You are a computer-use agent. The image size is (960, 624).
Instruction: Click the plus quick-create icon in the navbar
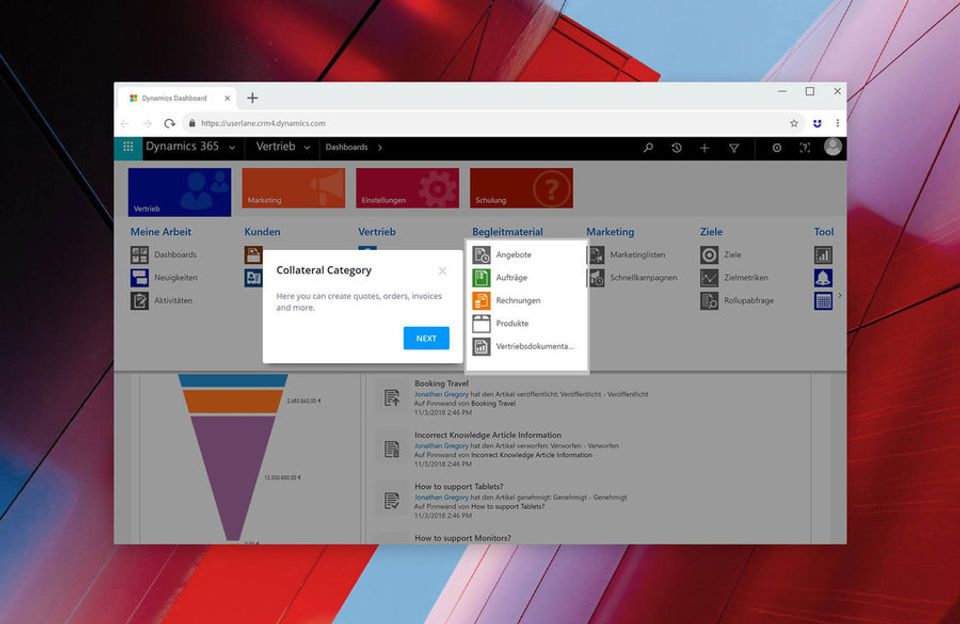(705, 148)
